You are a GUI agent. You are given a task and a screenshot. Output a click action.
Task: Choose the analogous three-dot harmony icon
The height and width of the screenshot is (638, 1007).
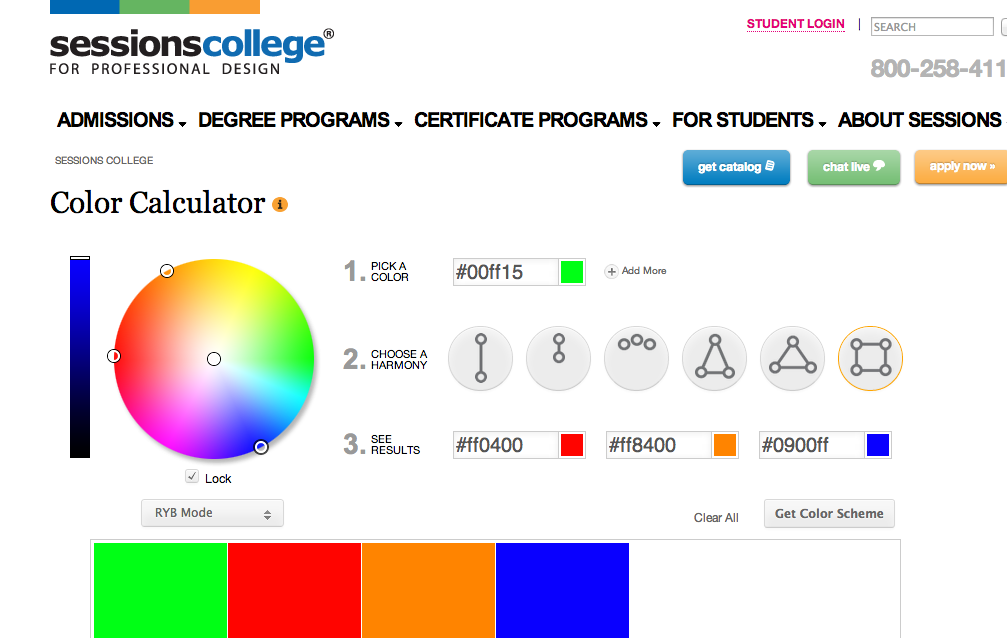(636, 357)
